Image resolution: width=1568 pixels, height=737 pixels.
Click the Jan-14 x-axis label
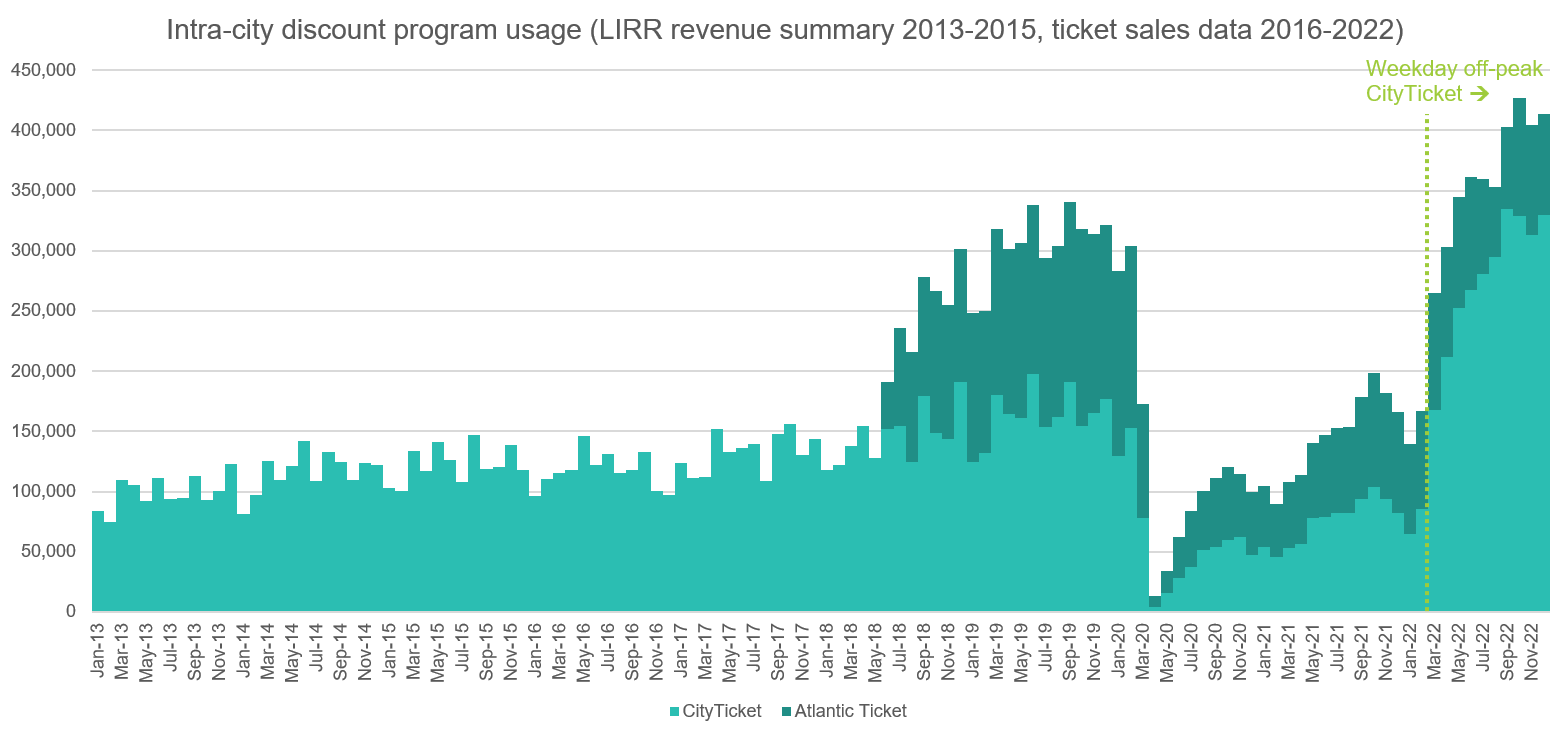point(244,651)
